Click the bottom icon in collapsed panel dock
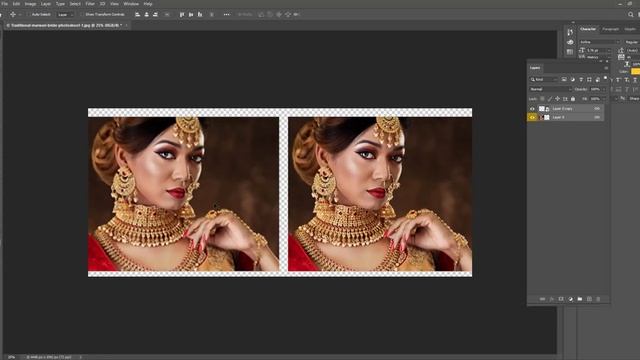This screenshot has width=640, height=360. [x=570, y=51]
